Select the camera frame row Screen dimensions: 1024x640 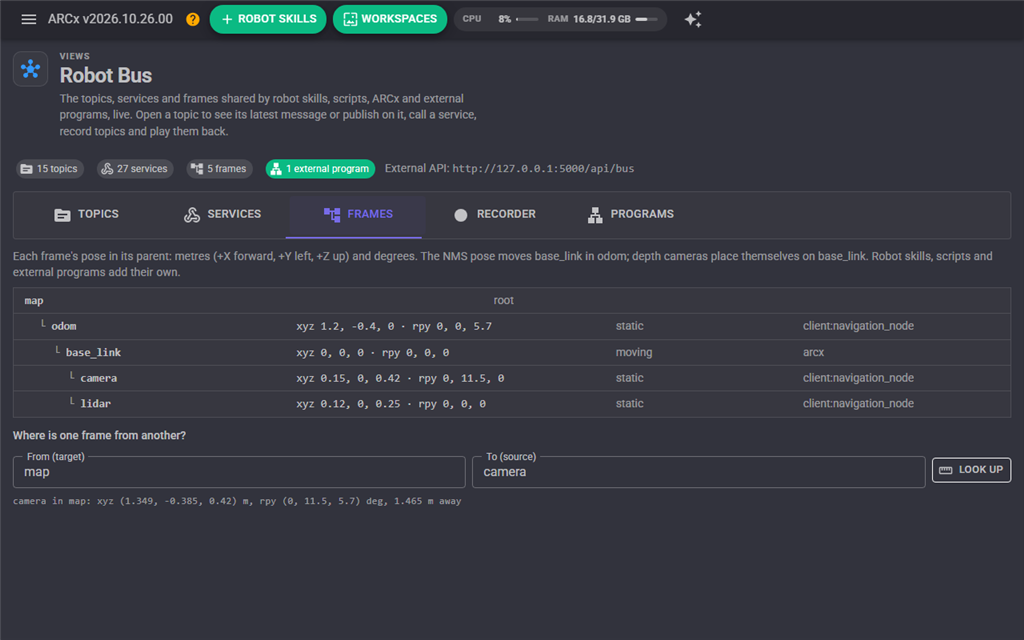pyautogui.click(x=512, y=378)
